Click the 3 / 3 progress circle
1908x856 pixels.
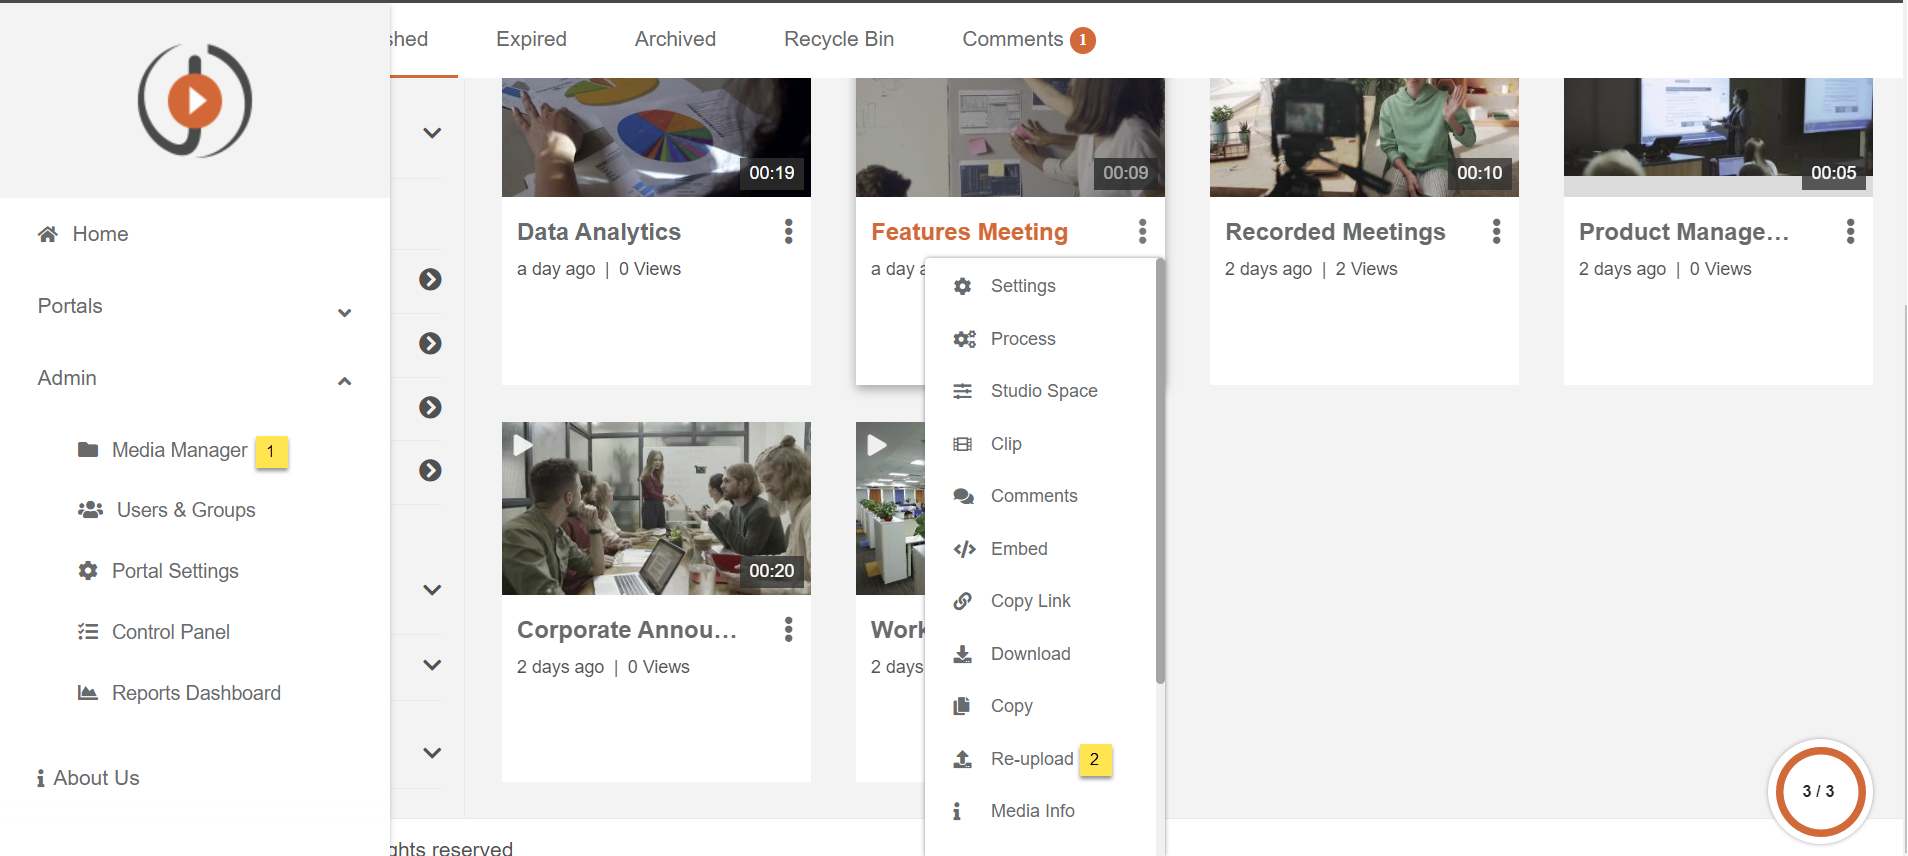click(1819, 791)
